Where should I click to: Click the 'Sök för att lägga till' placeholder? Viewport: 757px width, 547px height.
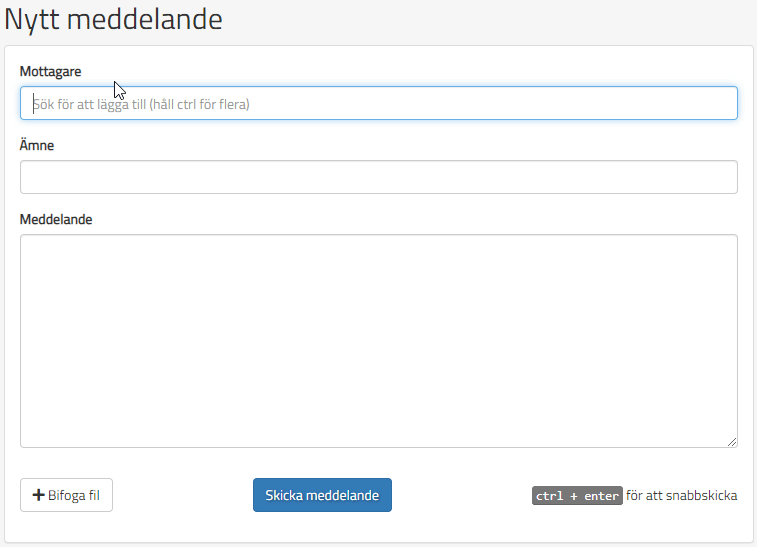(141, 103)
